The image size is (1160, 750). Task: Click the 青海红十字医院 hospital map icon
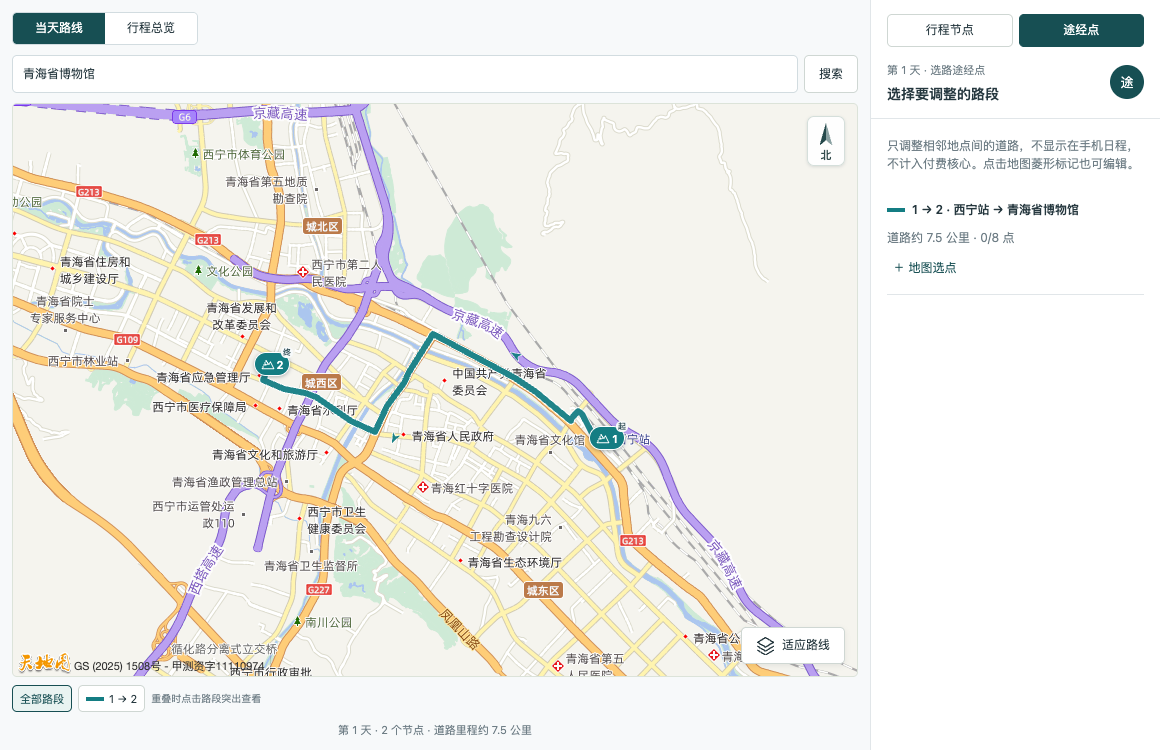(422, 487)
